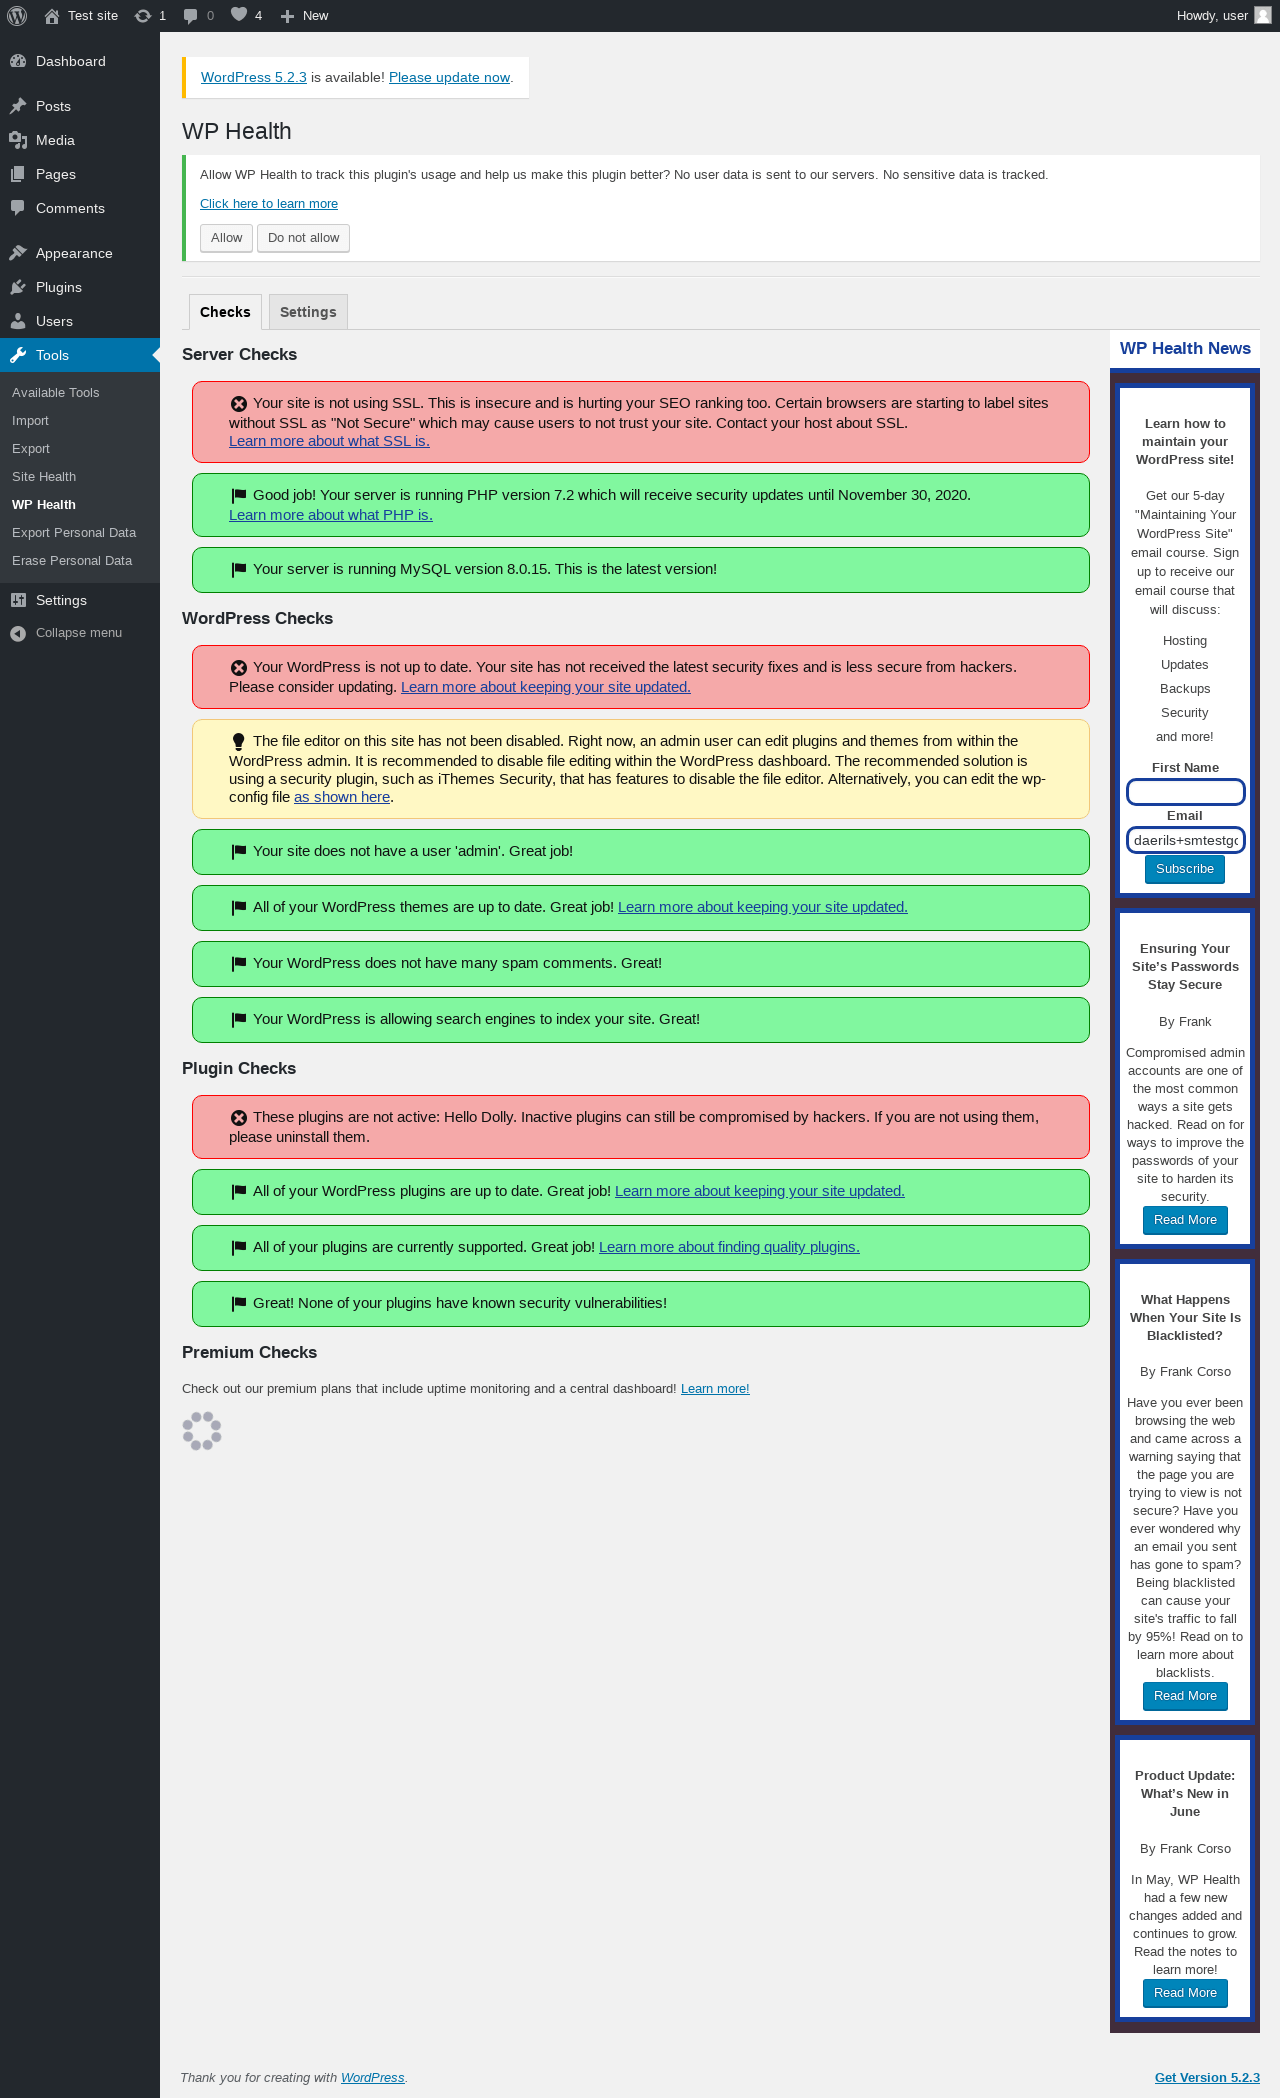Click Read More under Product Update article
The image size is (1280, 2098).
coord(1185,1993)
